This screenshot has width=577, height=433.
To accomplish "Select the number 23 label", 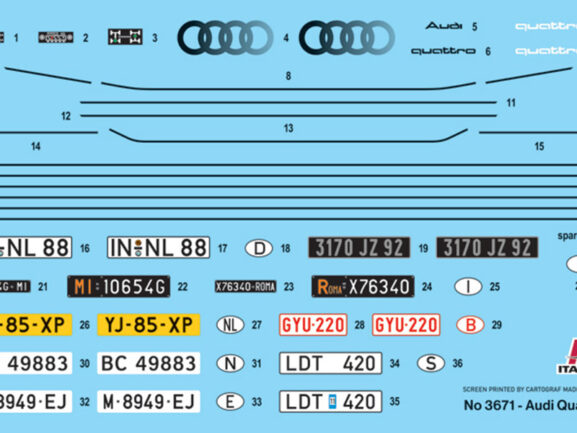I will click(289, 287).
